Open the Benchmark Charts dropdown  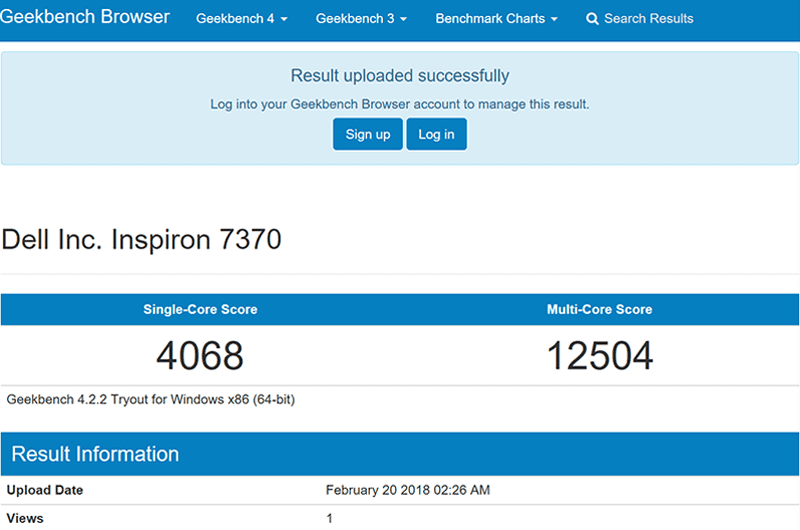(496, 19)
